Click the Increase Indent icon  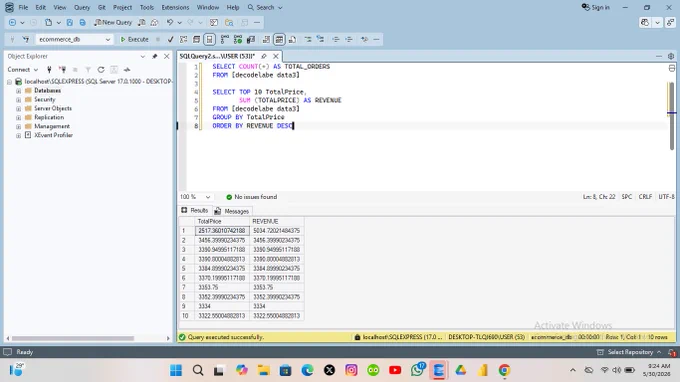pyautogui.click(x=349, y=39)
